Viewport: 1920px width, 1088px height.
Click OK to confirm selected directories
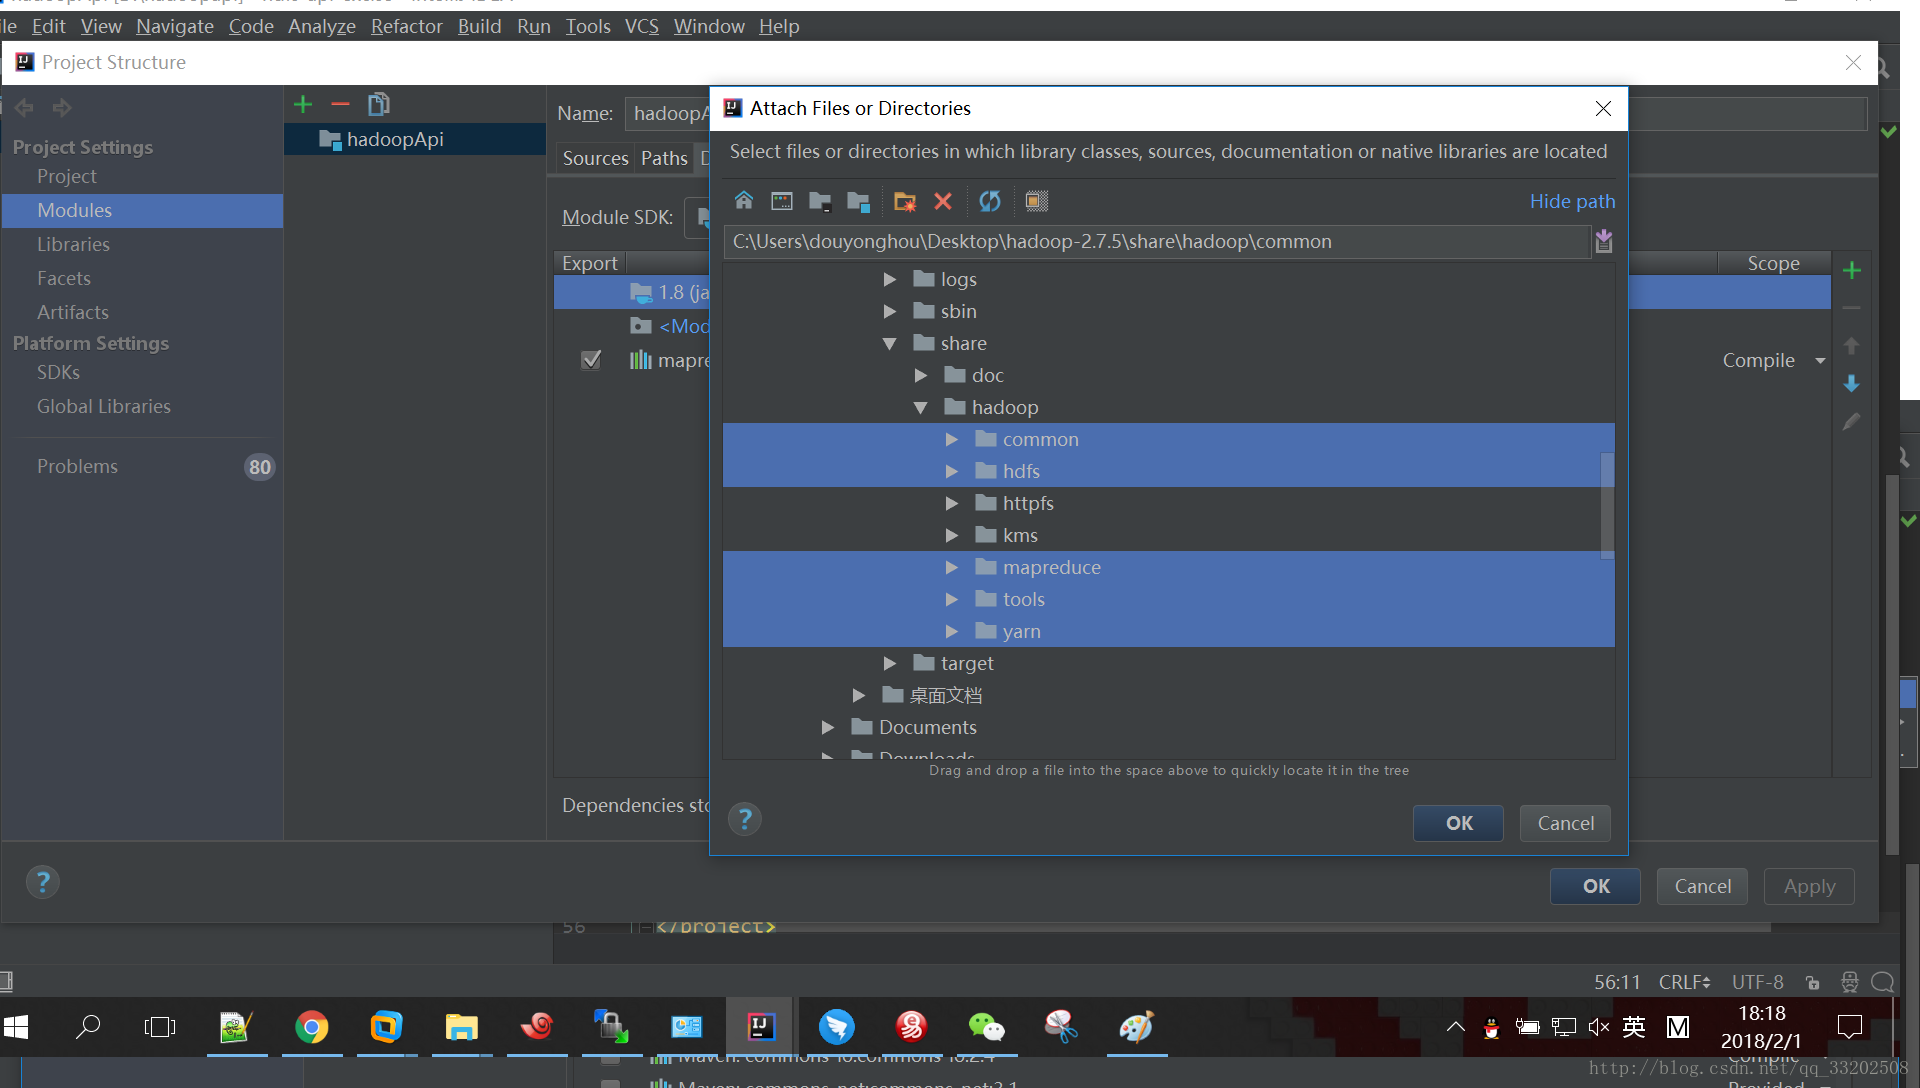coord(1460,823)
